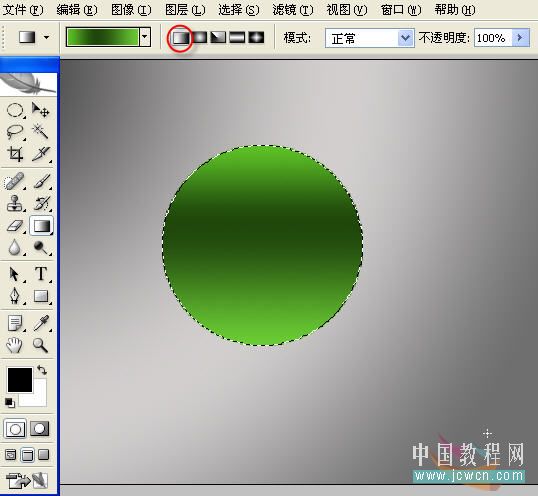538x496 pixels.
Task: Open the opacity slider arrow
Action: [520, 38]
